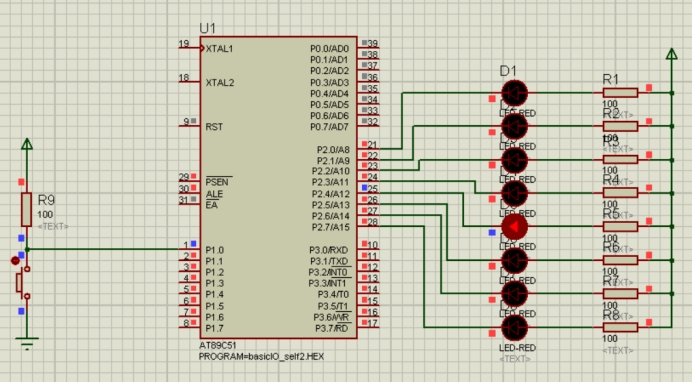Select resistor R5 component

[x=620, y=226]
